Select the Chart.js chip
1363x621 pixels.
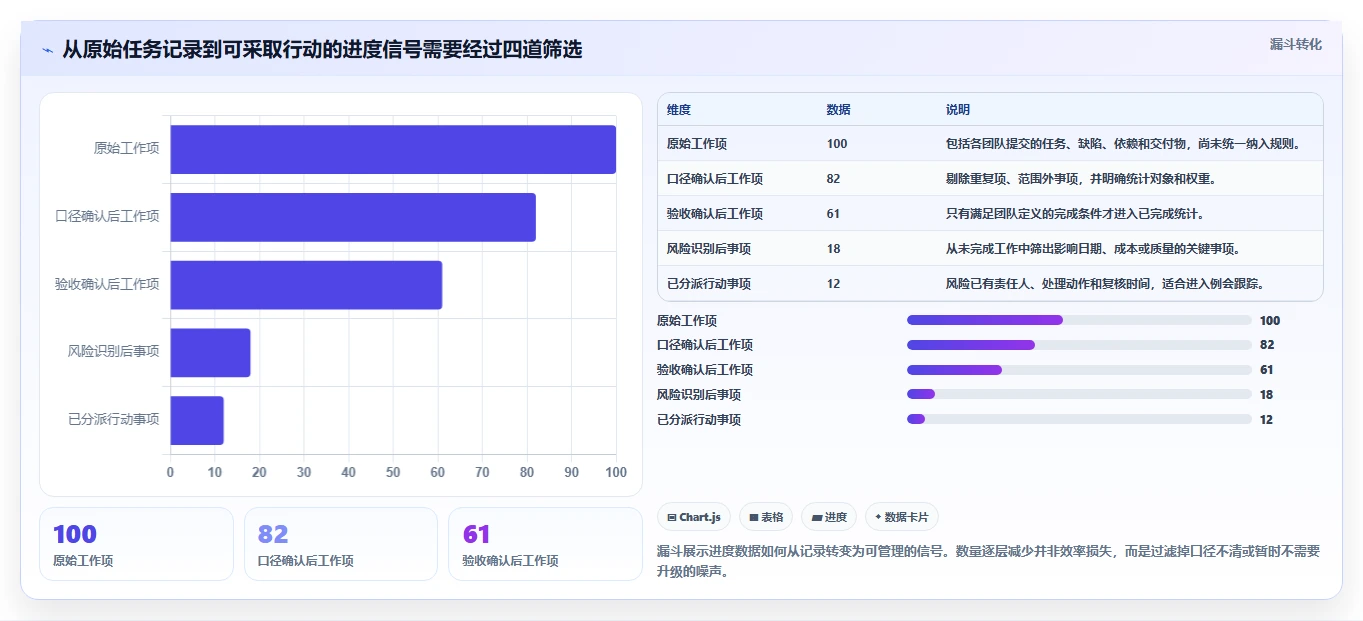coord(694,517)
